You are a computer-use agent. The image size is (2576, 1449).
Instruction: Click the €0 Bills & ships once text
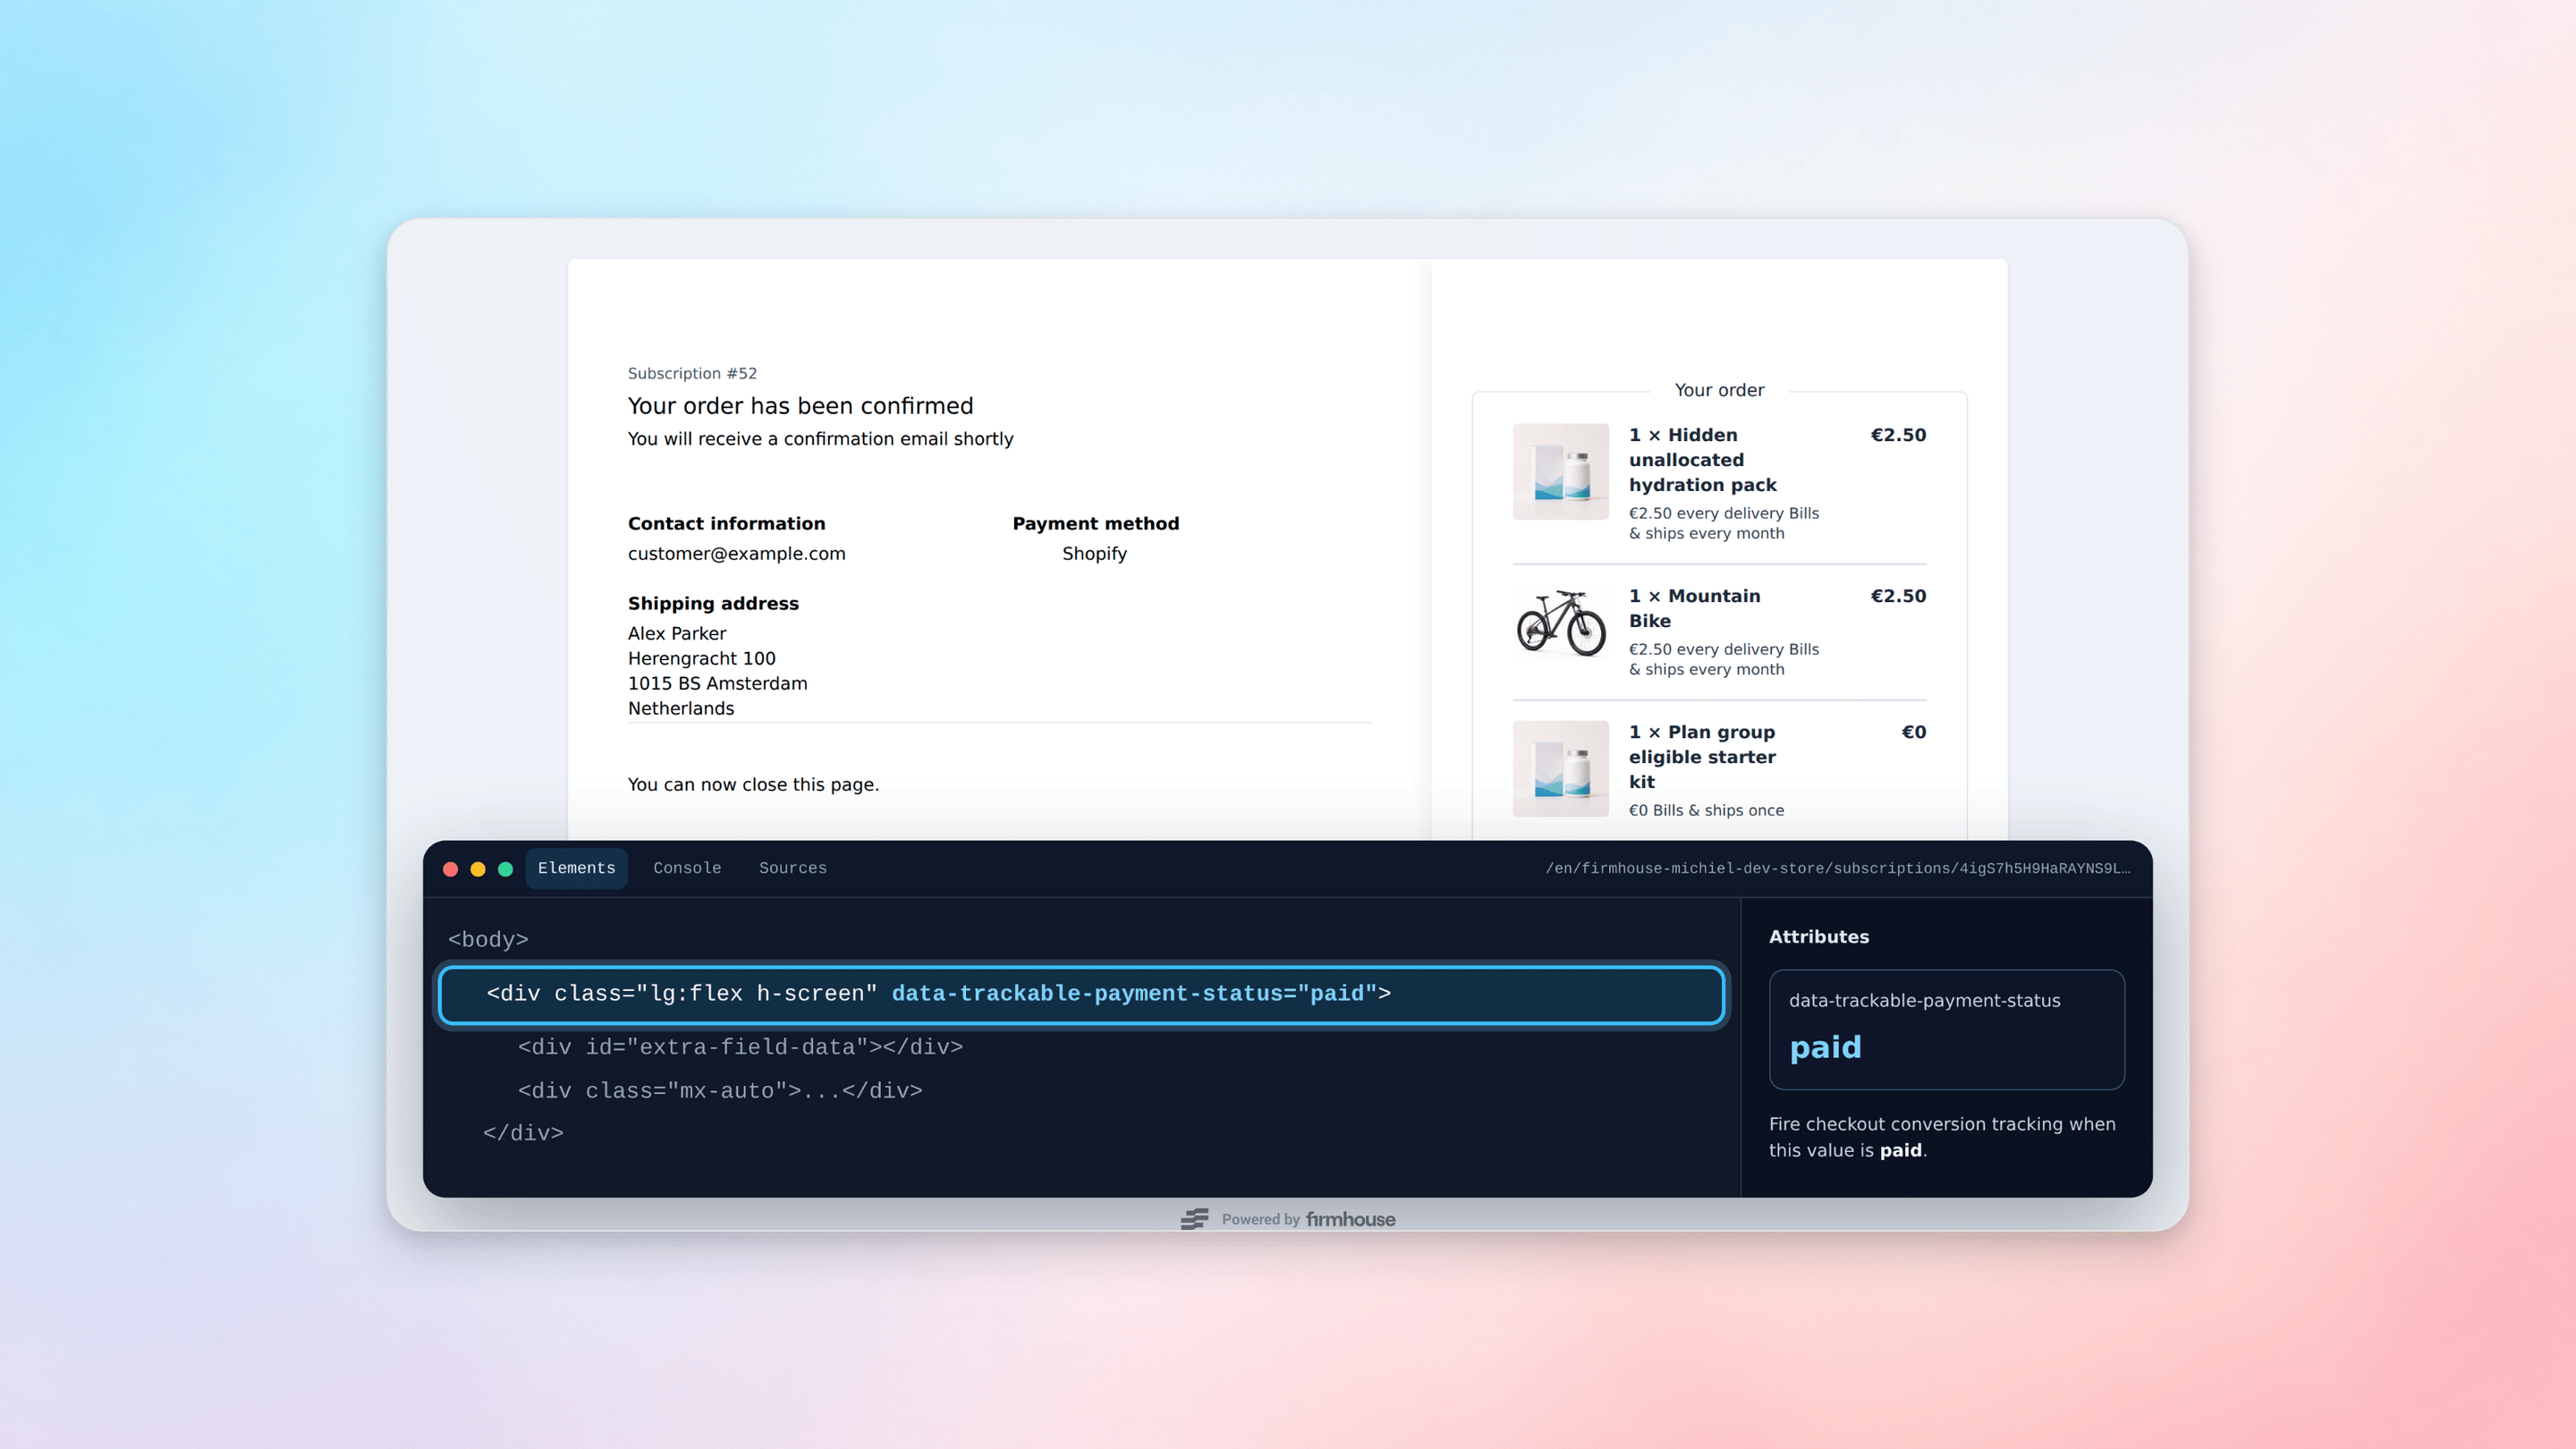(x=1706, y=810)
